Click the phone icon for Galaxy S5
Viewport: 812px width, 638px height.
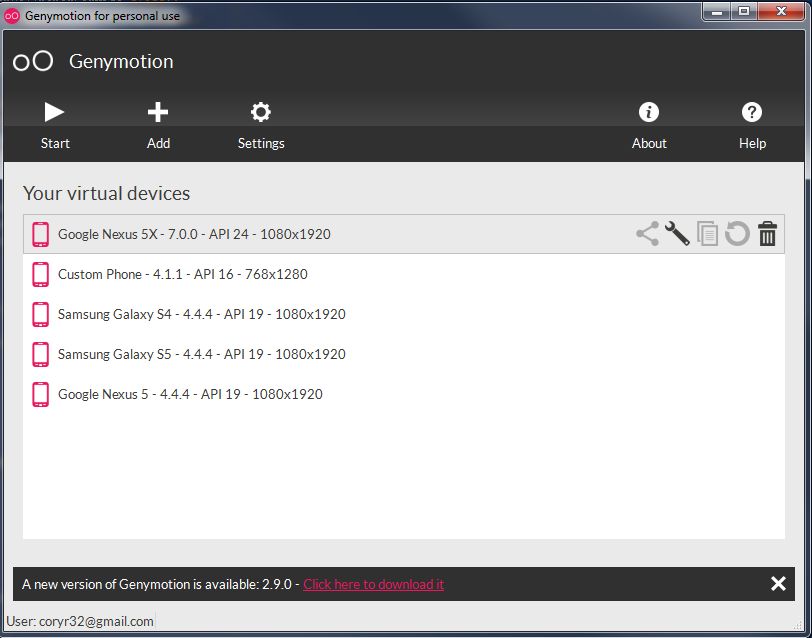(40, 354)
